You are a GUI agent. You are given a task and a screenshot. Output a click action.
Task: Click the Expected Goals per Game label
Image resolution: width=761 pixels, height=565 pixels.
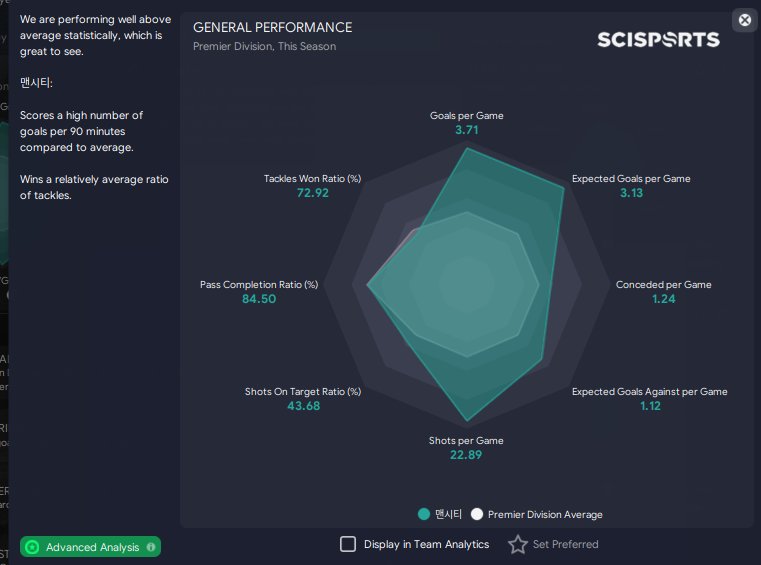631,179
